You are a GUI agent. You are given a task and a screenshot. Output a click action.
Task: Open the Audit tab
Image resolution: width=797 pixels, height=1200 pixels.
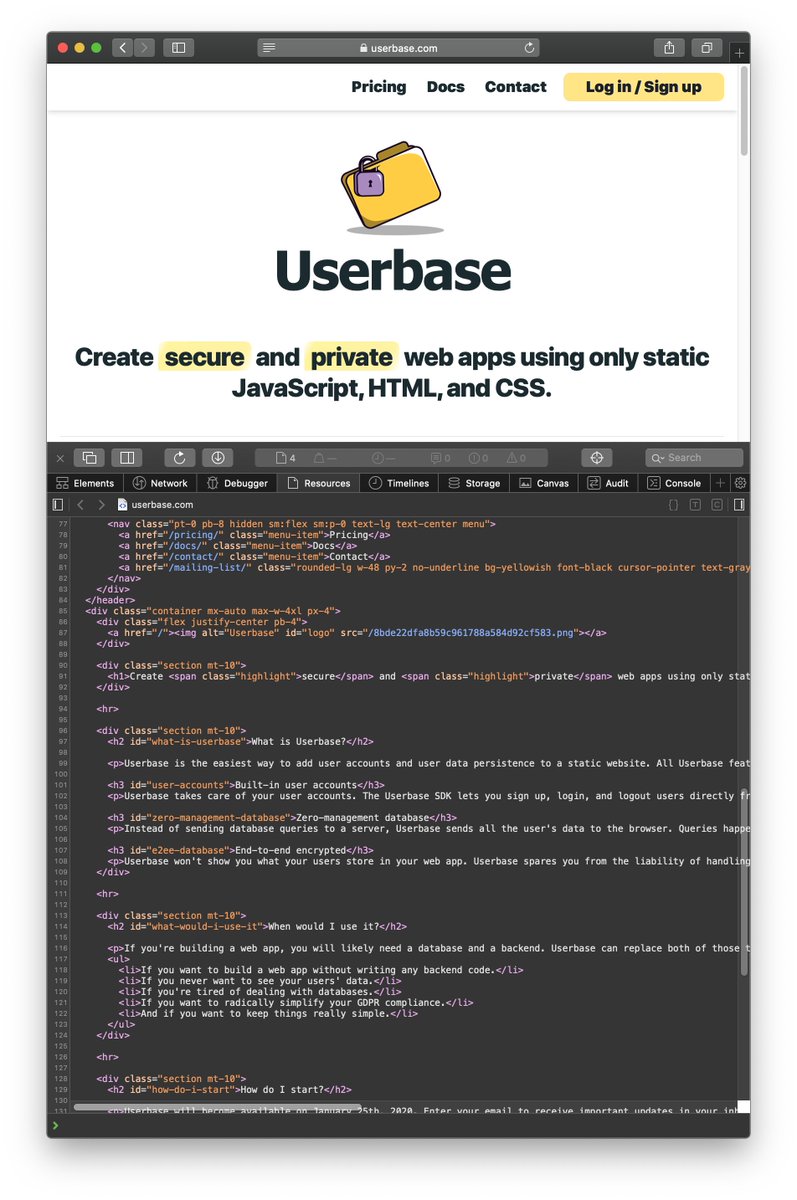[609, 483]
